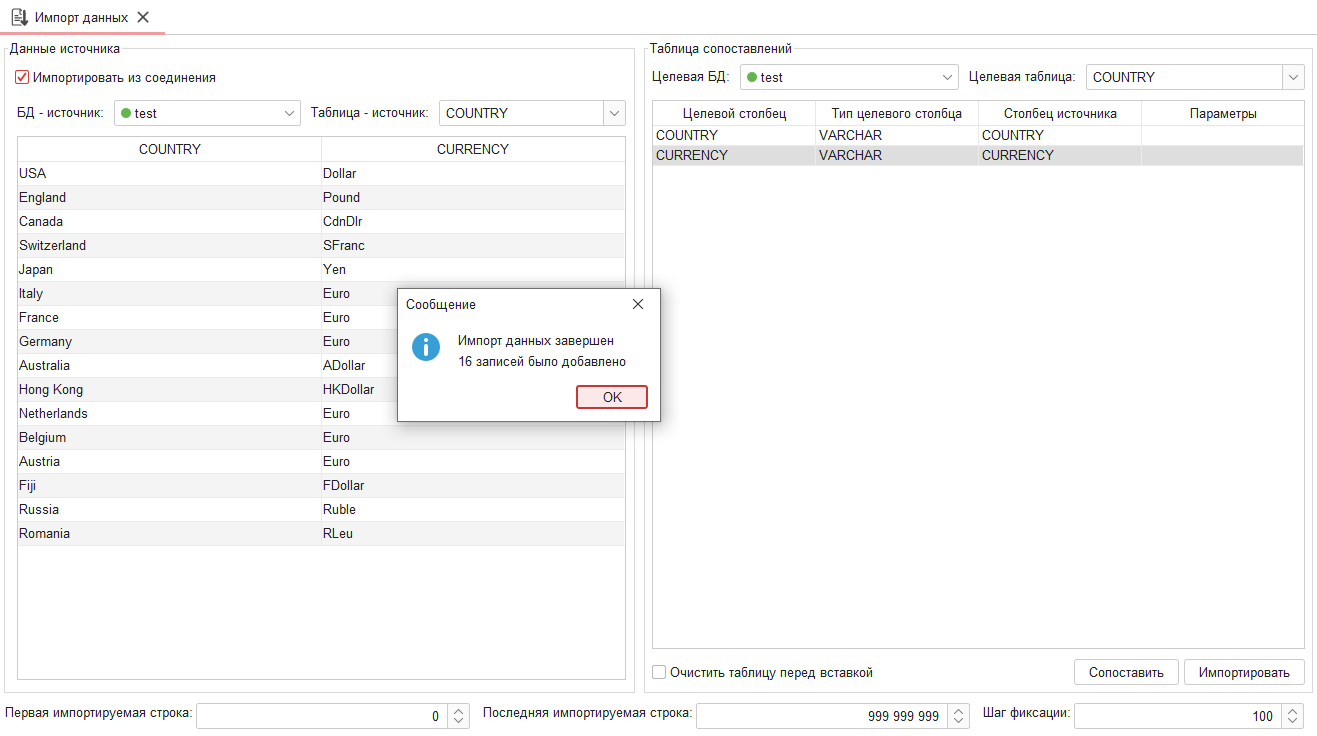
Task: Open the Таблица - источник dropdown
Action: [613, 113]
